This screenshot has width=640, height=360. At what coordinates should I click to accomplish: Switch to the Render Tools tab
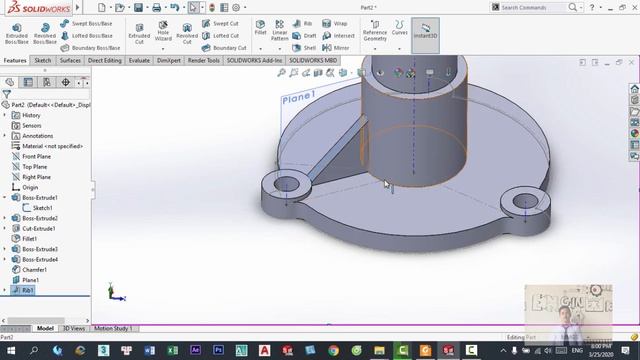pyautogui.click(x=204, y=60)
